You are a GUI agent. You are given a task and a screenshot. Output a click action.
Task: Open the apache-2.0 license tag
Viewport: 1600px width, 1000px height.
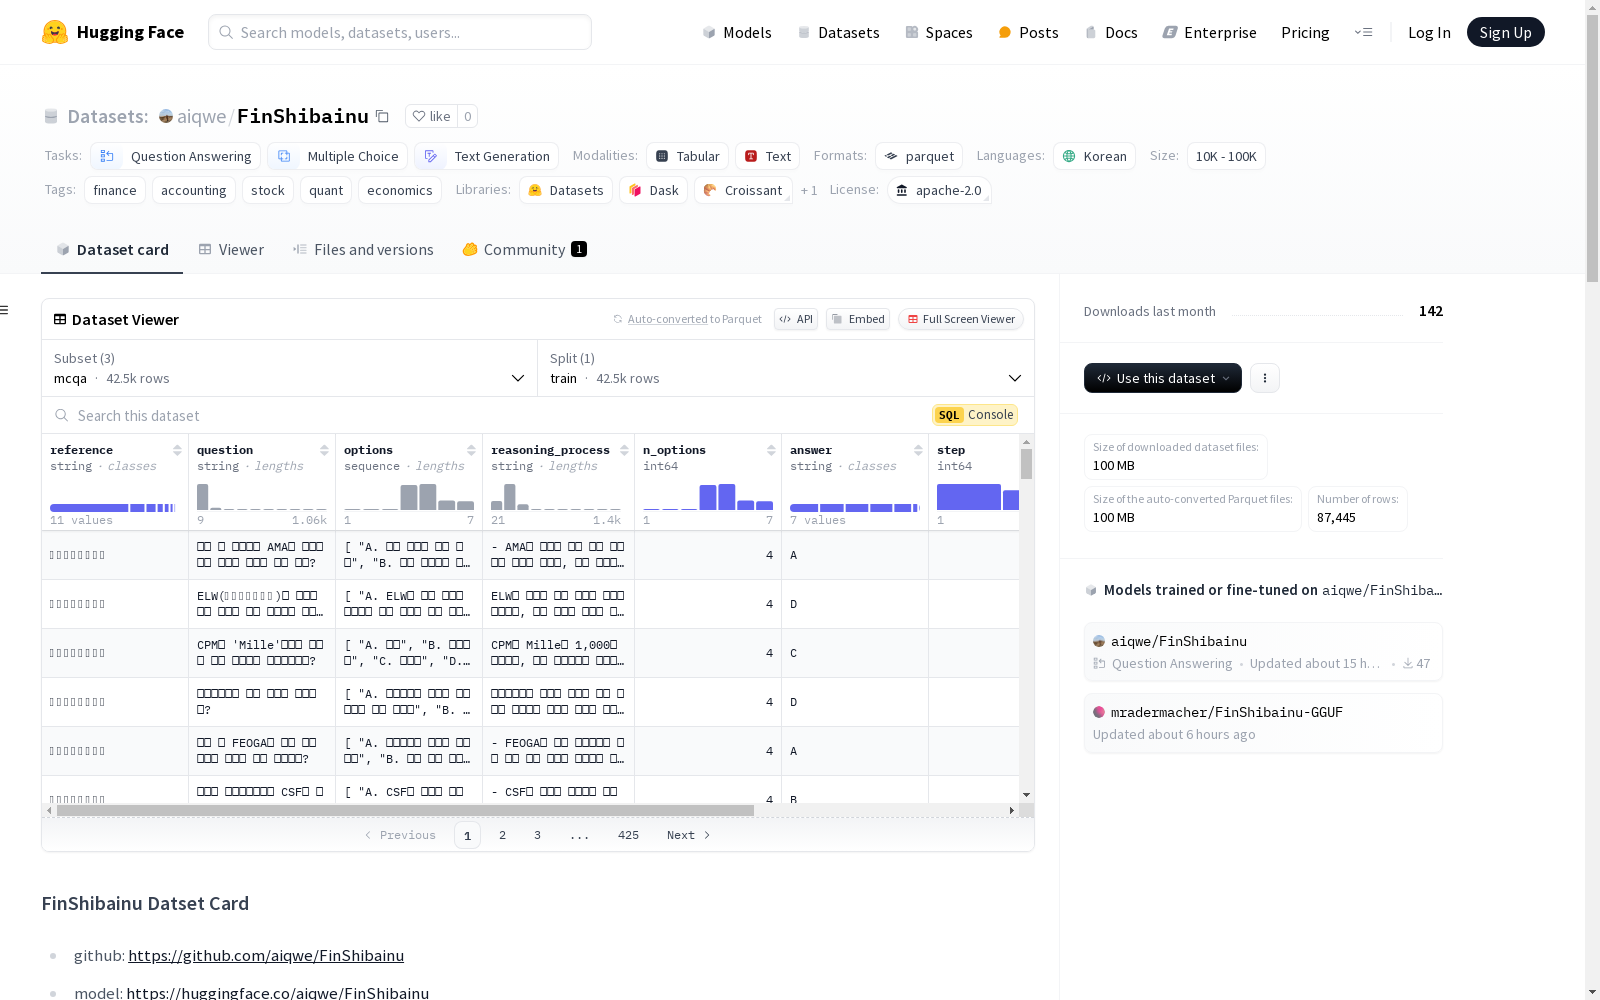coord(939,190)
